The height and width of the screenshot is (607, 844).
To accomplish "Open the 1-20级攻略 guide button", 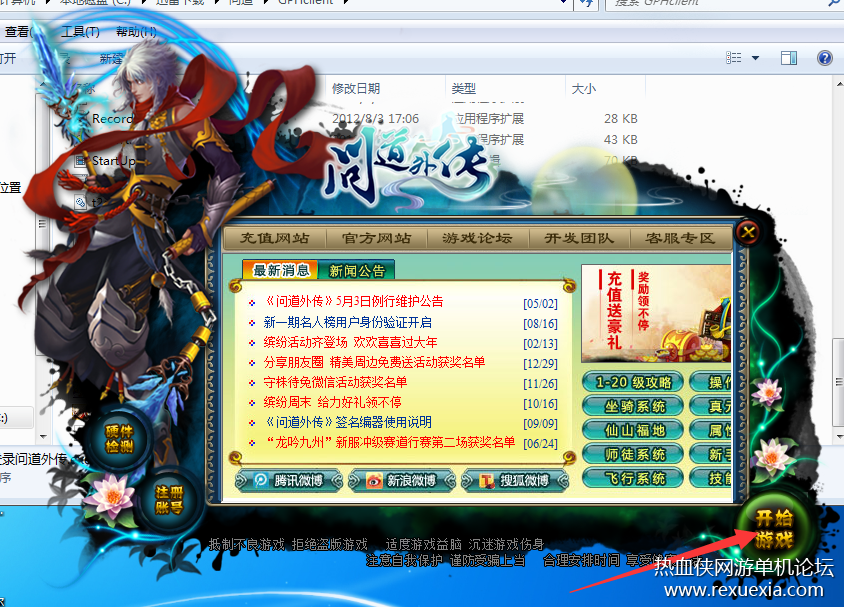I will tap(633, 382).
